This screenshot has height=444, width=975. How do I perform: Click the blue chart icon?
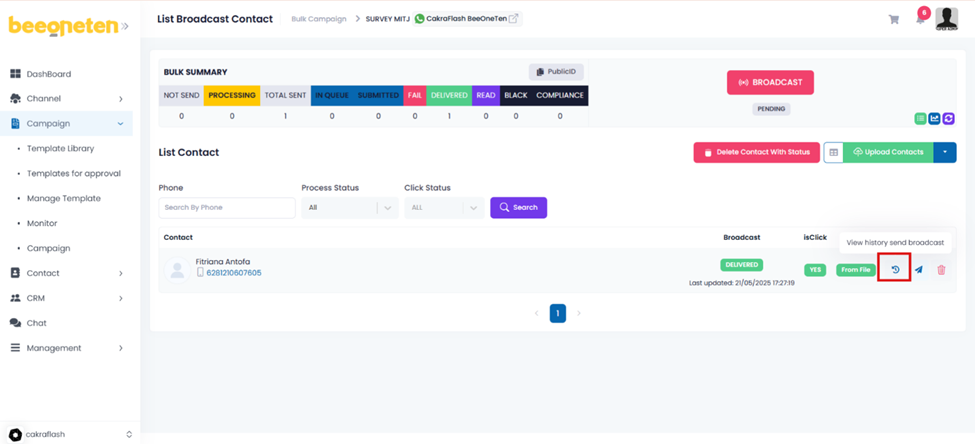[x=934, y=118]
